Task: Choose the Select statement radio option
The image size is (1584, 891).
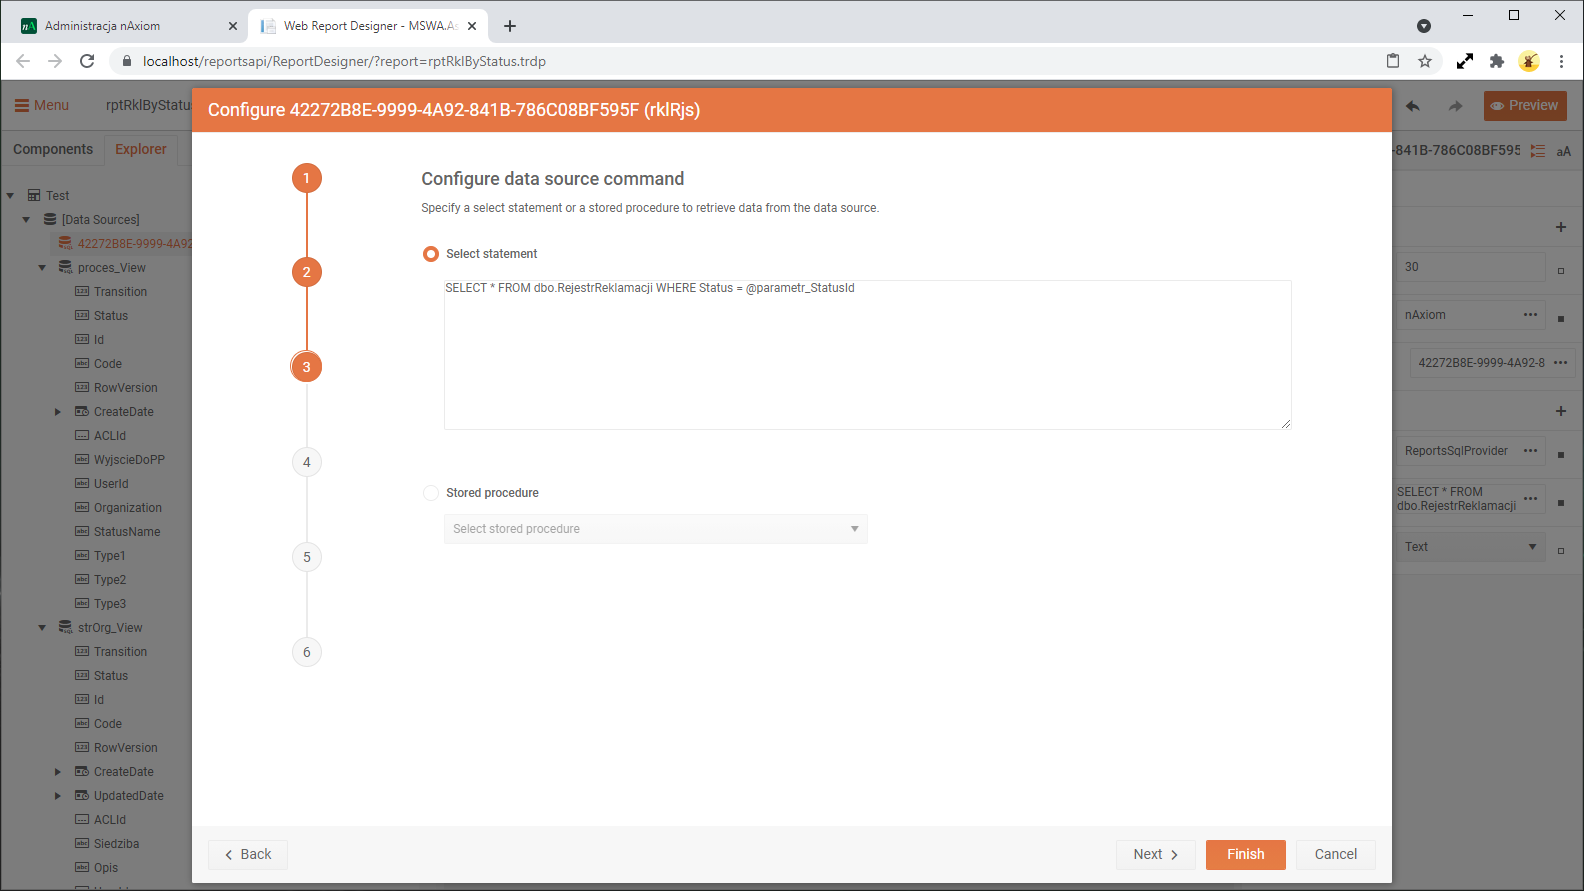Action: click(x=431, y=254)
